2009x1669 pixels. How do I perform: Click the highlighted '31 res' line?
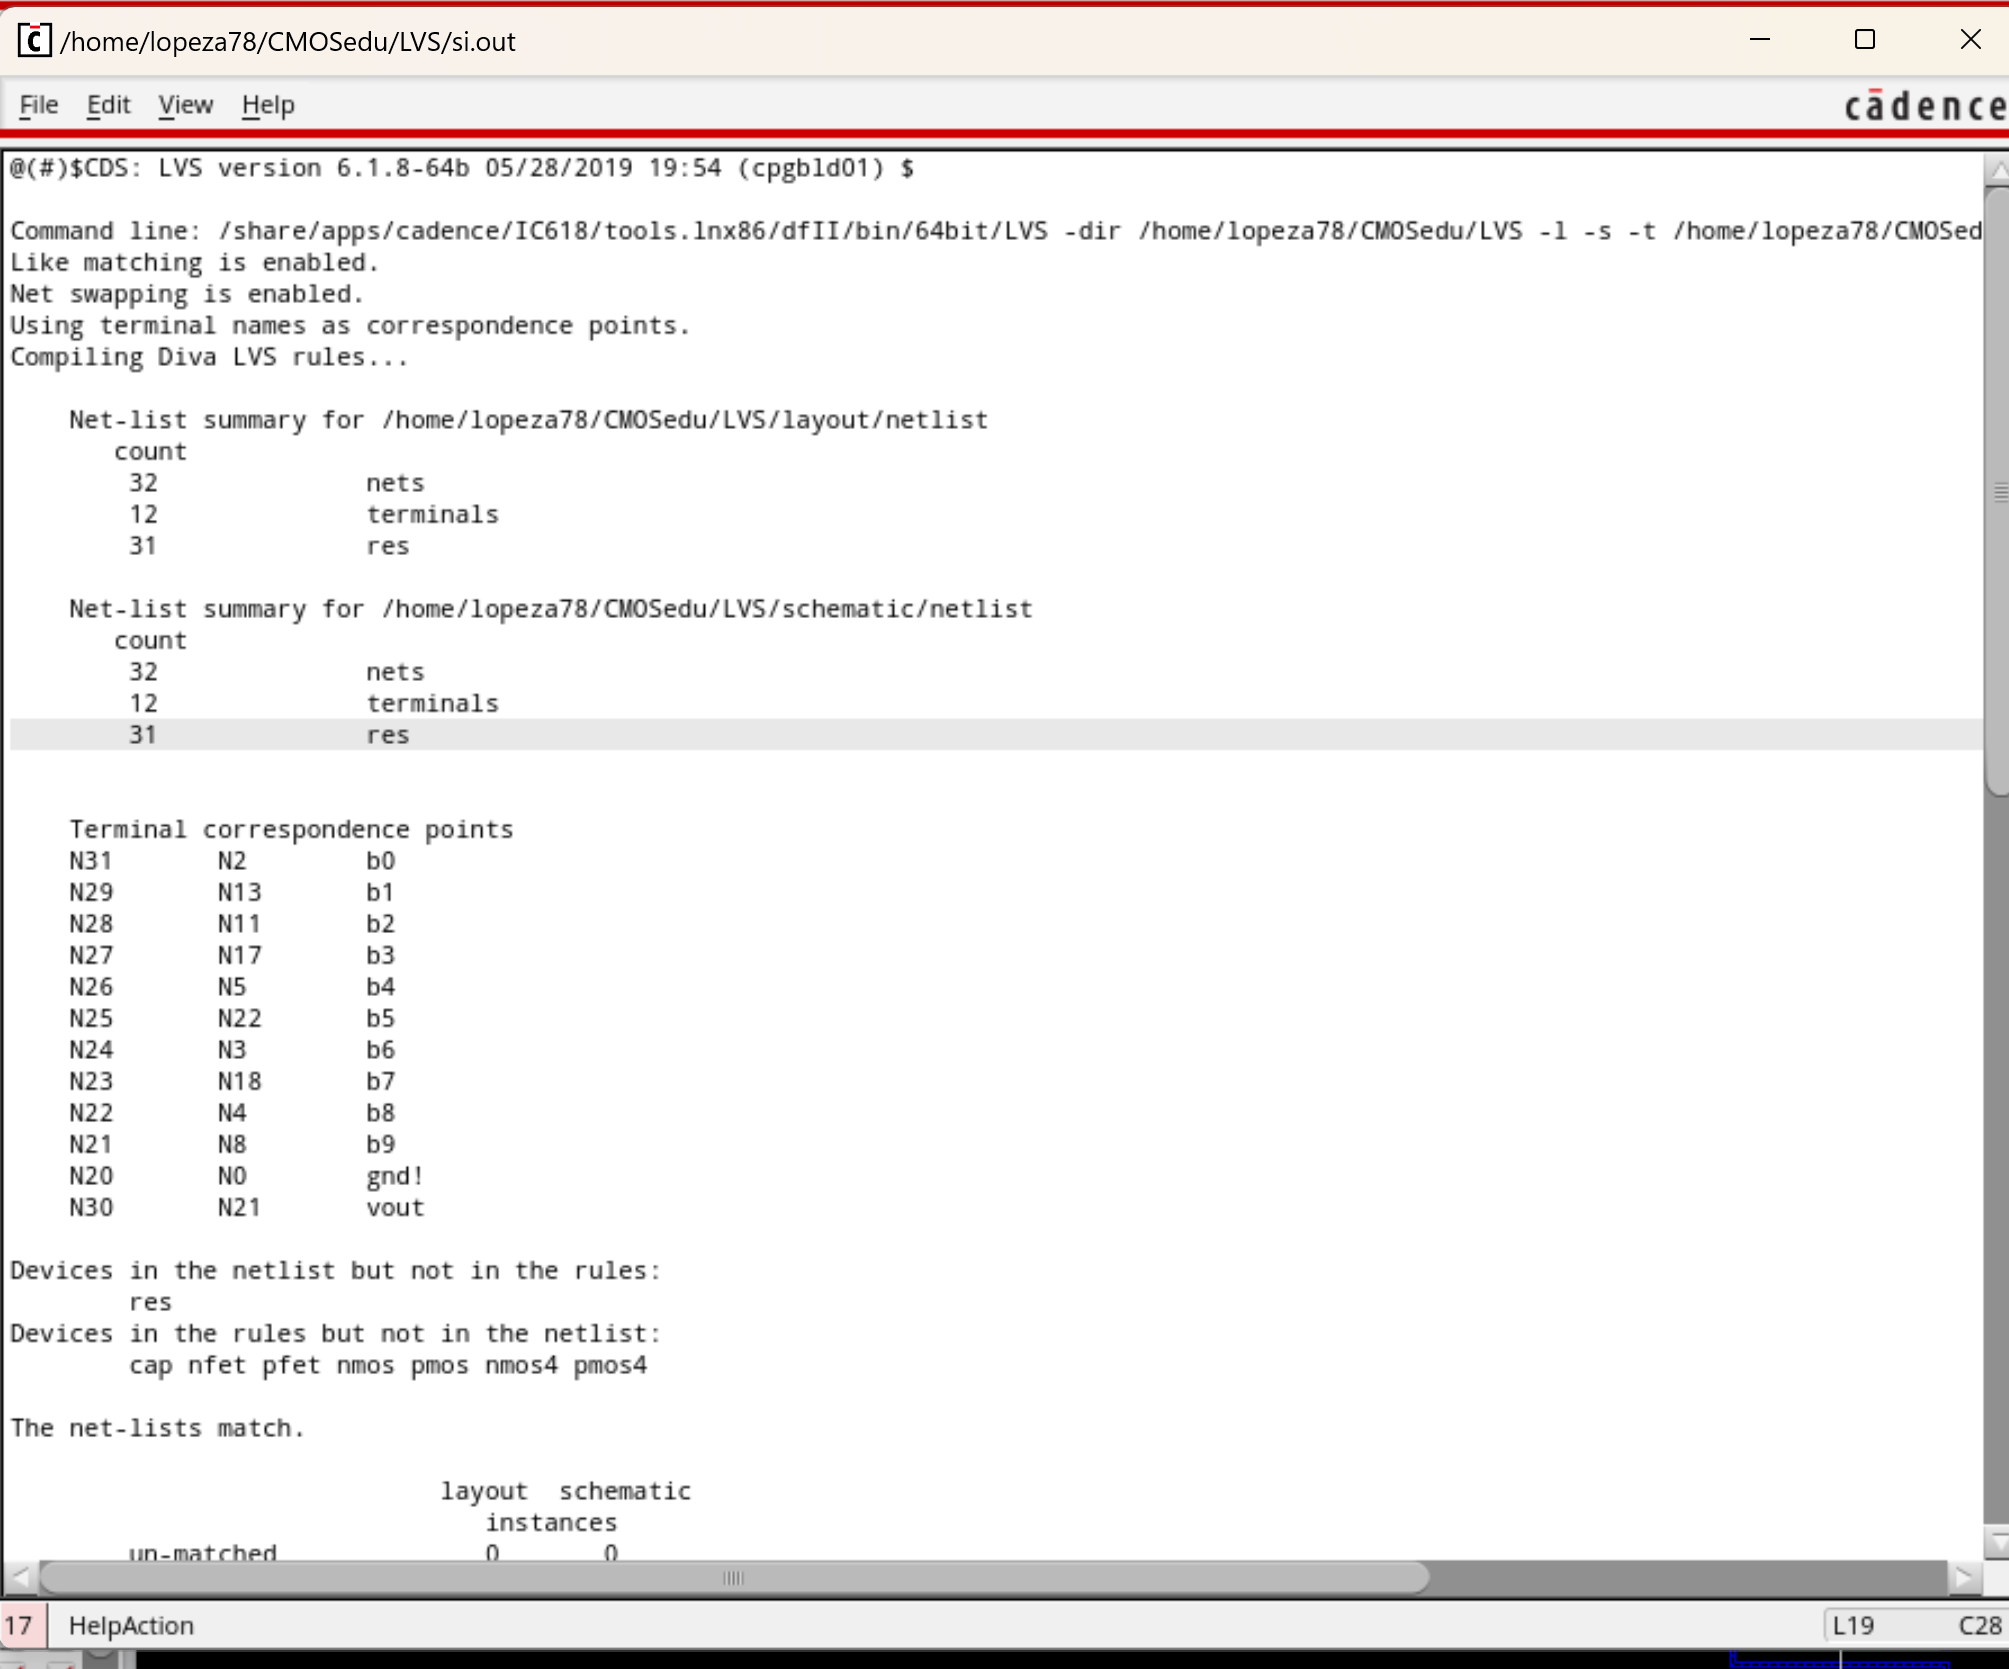[x=270, y=735]
